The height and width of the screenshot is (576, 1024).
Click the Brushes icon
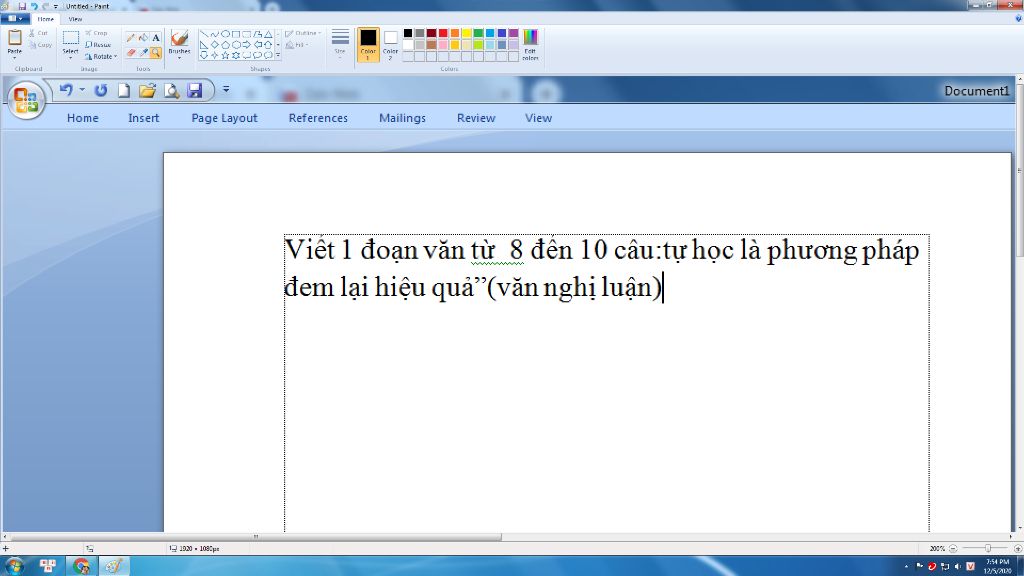179,38
